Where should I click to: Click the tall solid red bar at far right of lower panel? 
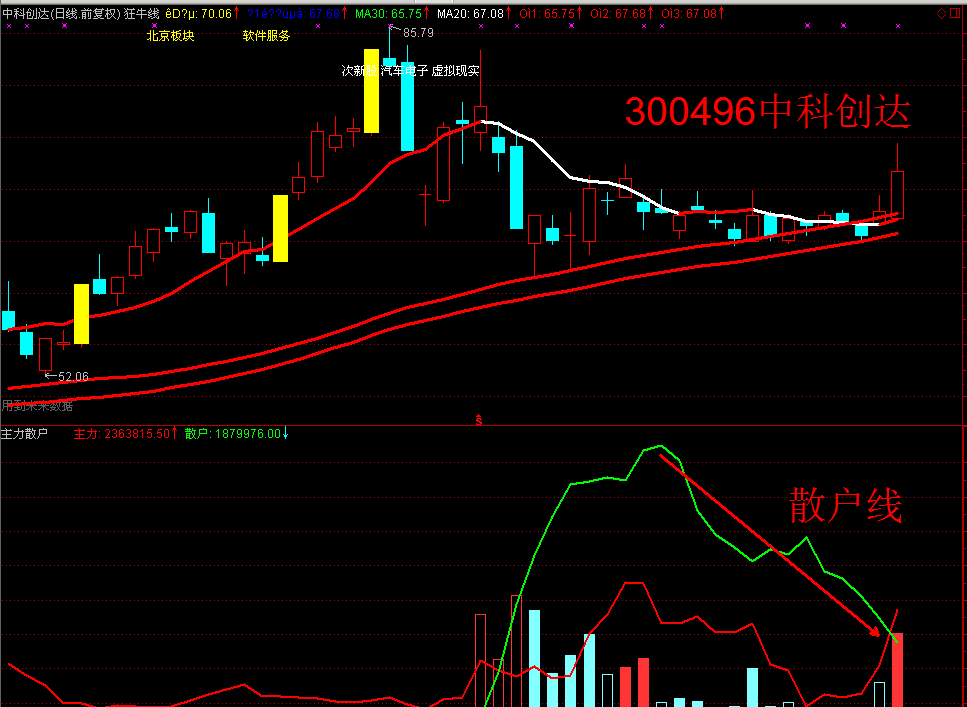coord(897,670)
